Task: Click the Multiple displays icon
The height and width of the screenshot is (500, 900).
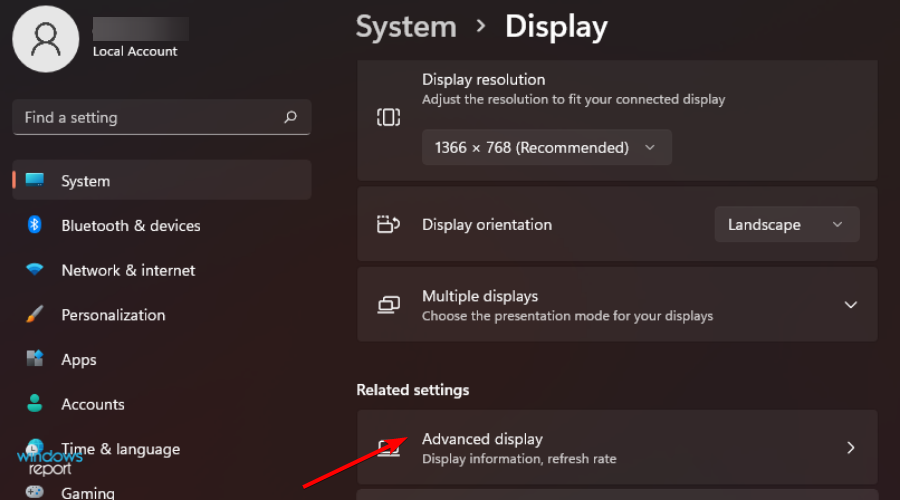Action: [x=388, y=304]
